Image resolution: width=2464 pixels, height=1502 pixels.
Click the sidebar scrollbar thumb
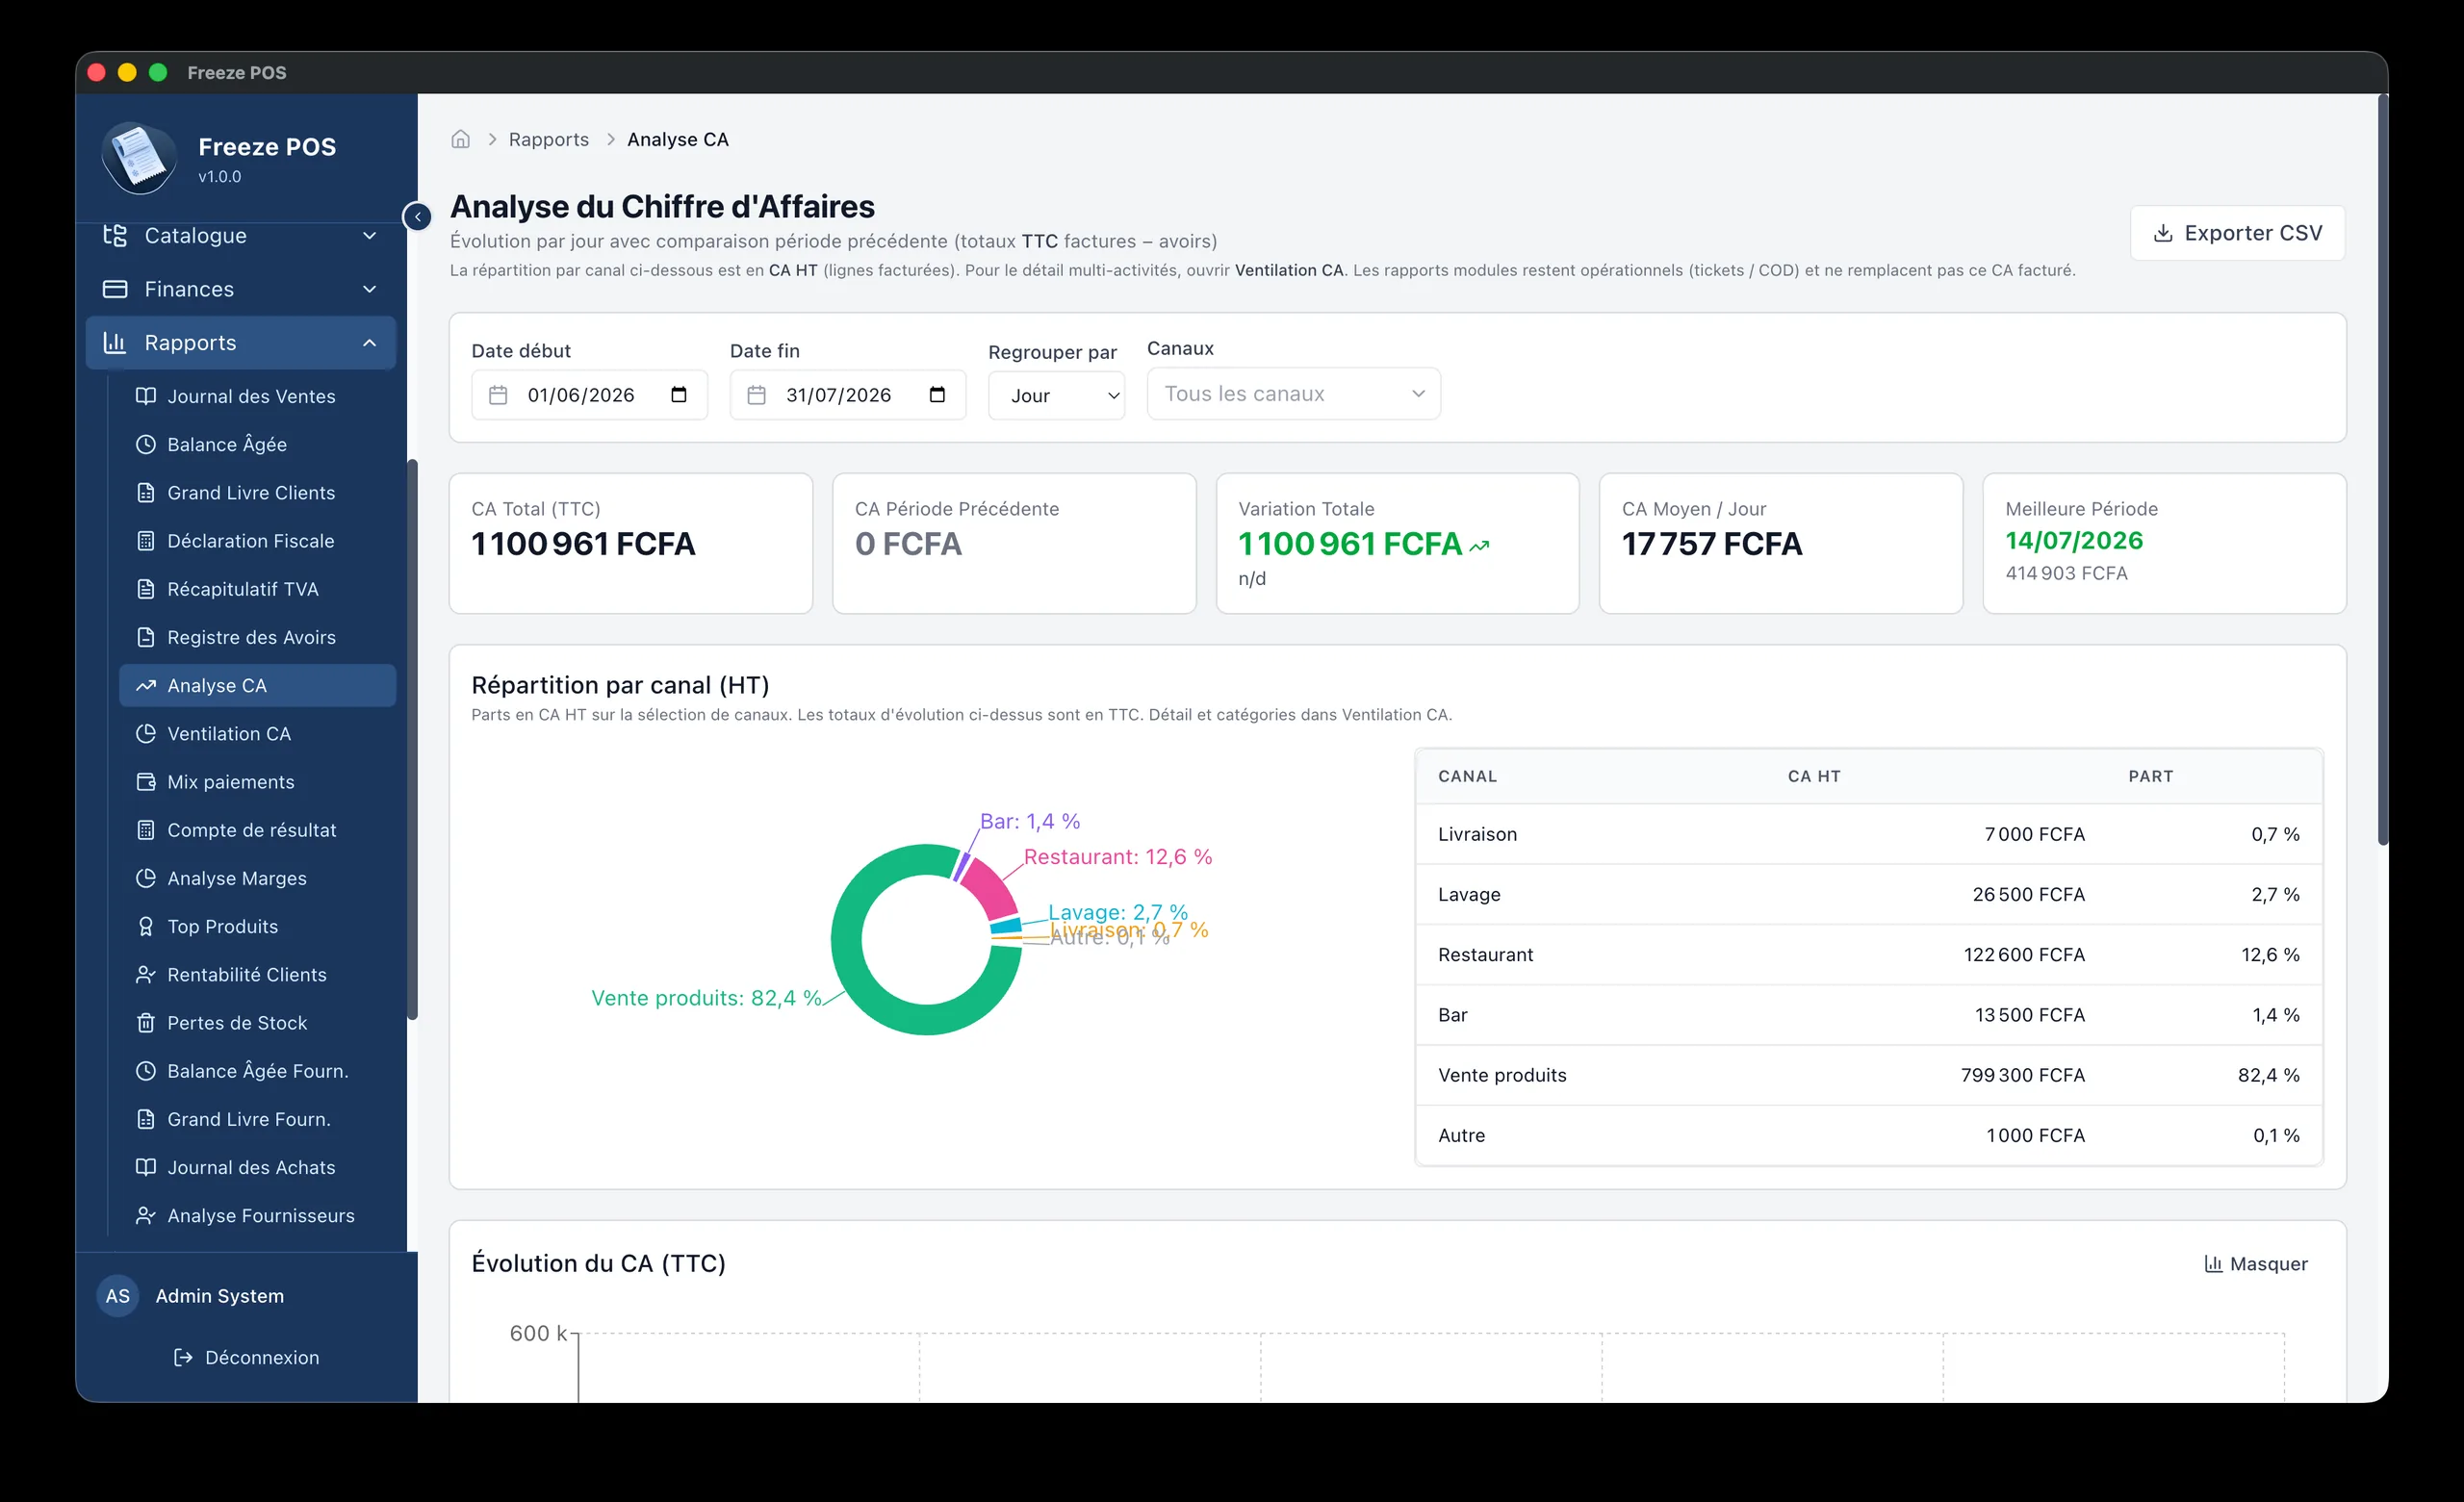[412, 740]
